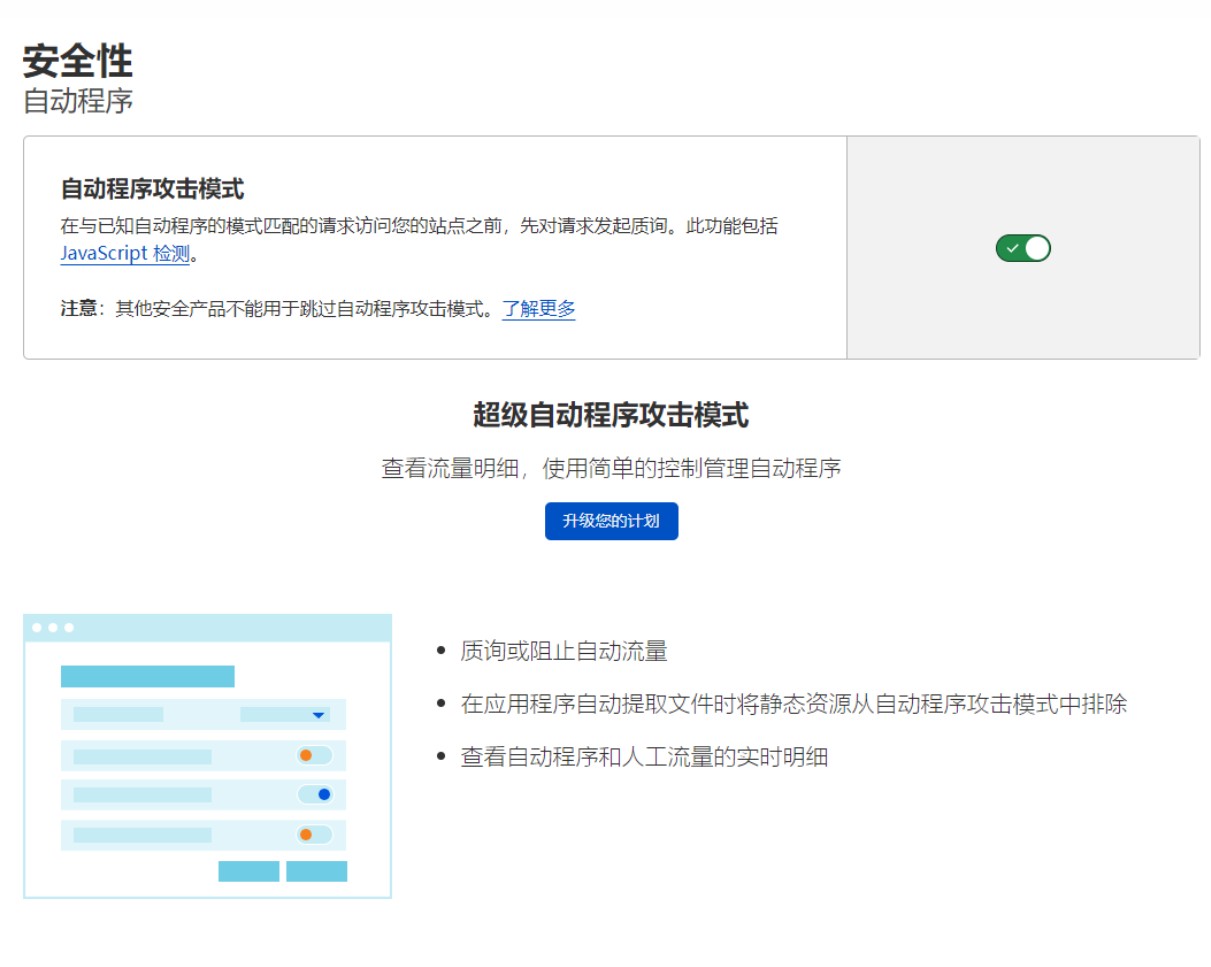Select the bullet about 静态资源 exclusion
The width and height of the screenshot is (1211, 967).
tap(793, 704)
